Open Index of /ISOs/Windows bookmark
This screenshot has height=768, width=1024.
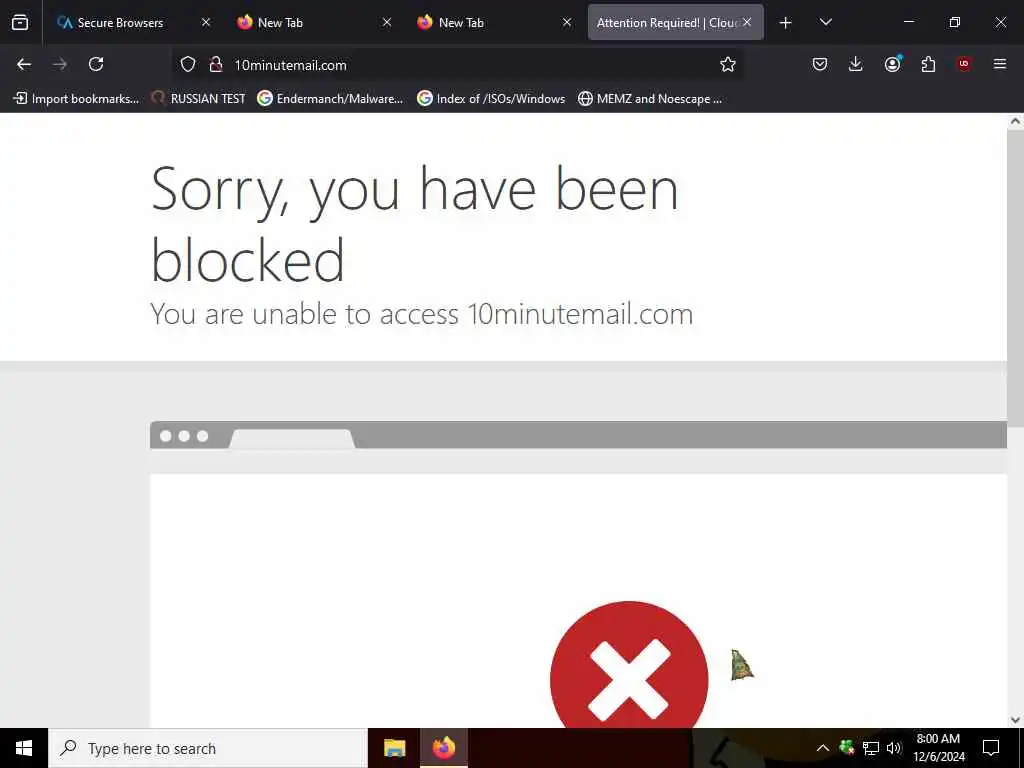(491, 99)
